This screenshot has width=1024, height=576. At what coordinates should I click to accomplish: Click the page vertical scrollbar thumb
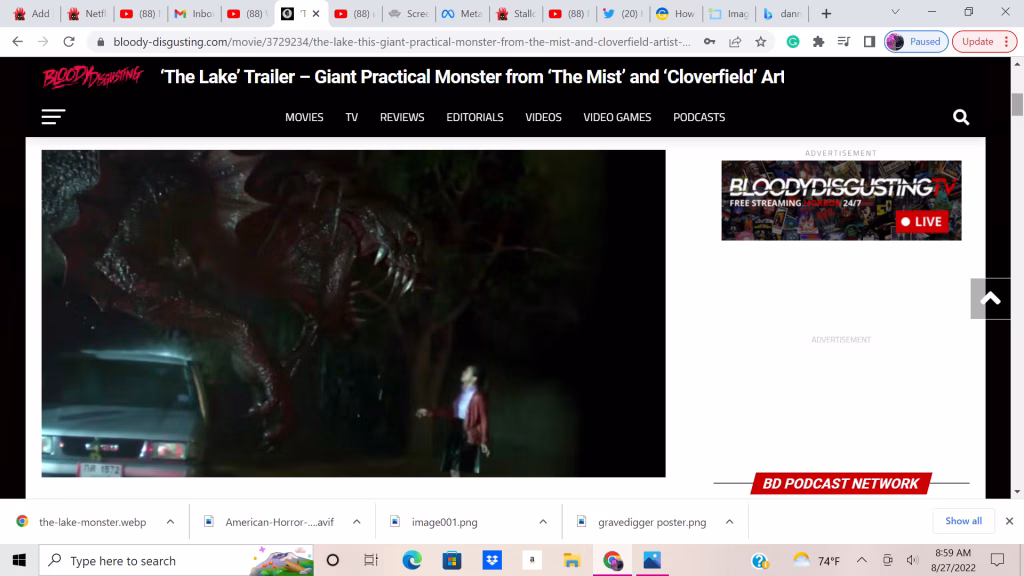[1017, 104]
